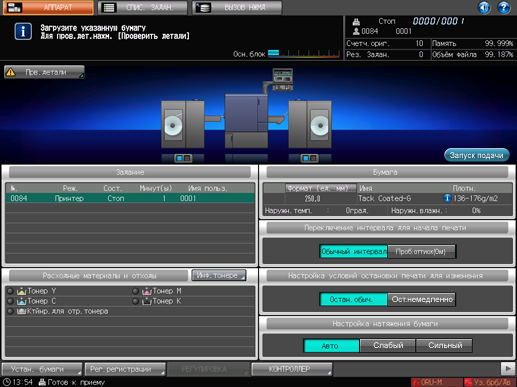
Task: Click the right unit status indicator below winder
Action: [309, 158]
